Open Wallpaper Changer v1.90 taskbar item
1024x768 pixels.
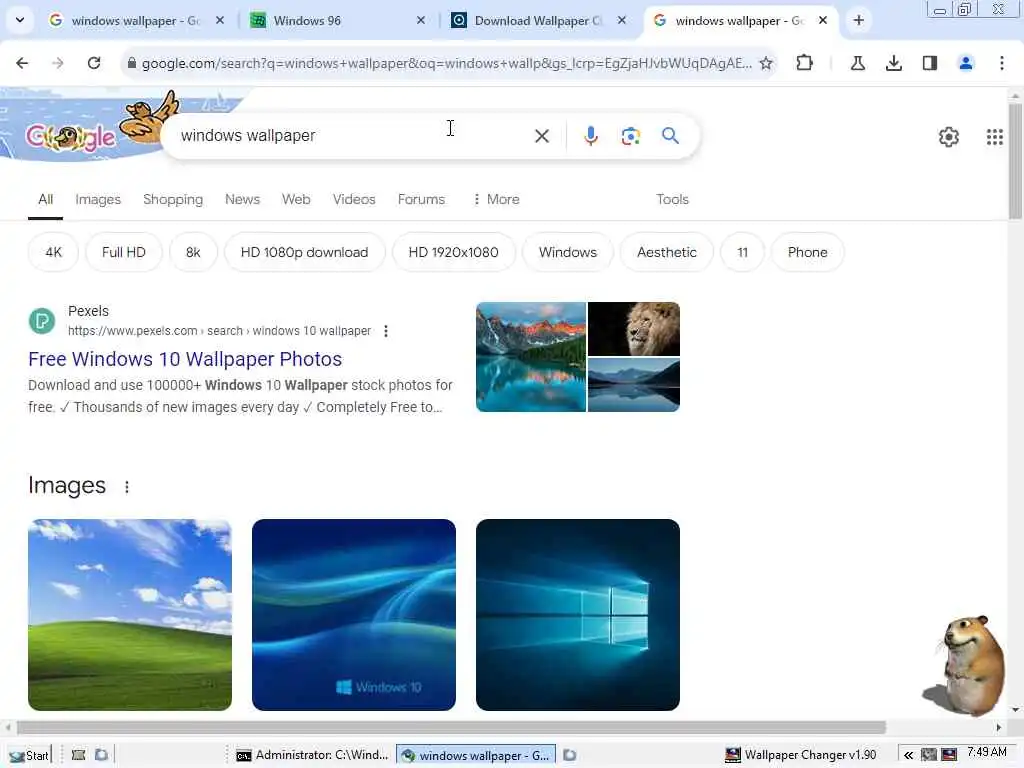[x=801, y=756]
